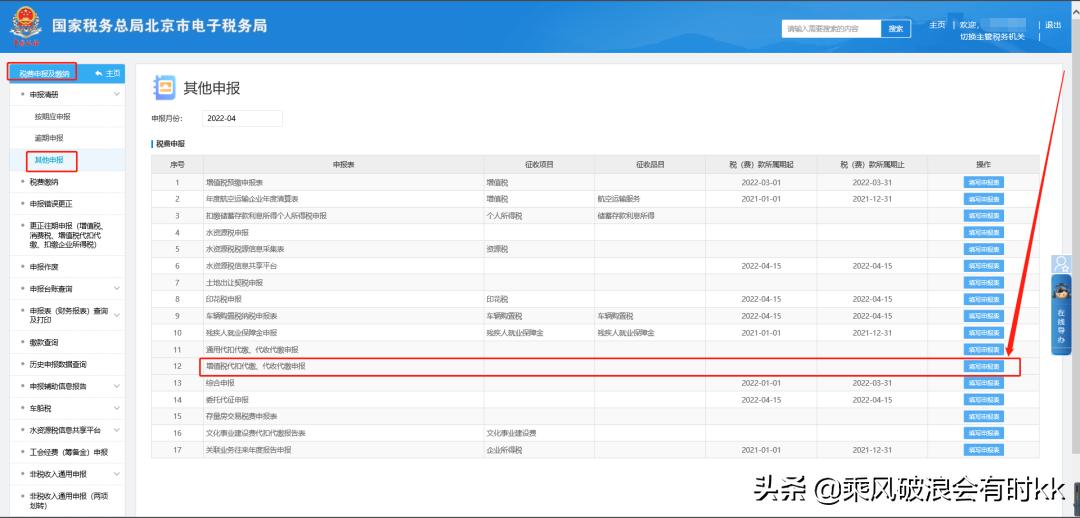Screen dimensions: 1080x518
Task: Open 申报作废 in the sidebar
Action: tap(44, 267)
